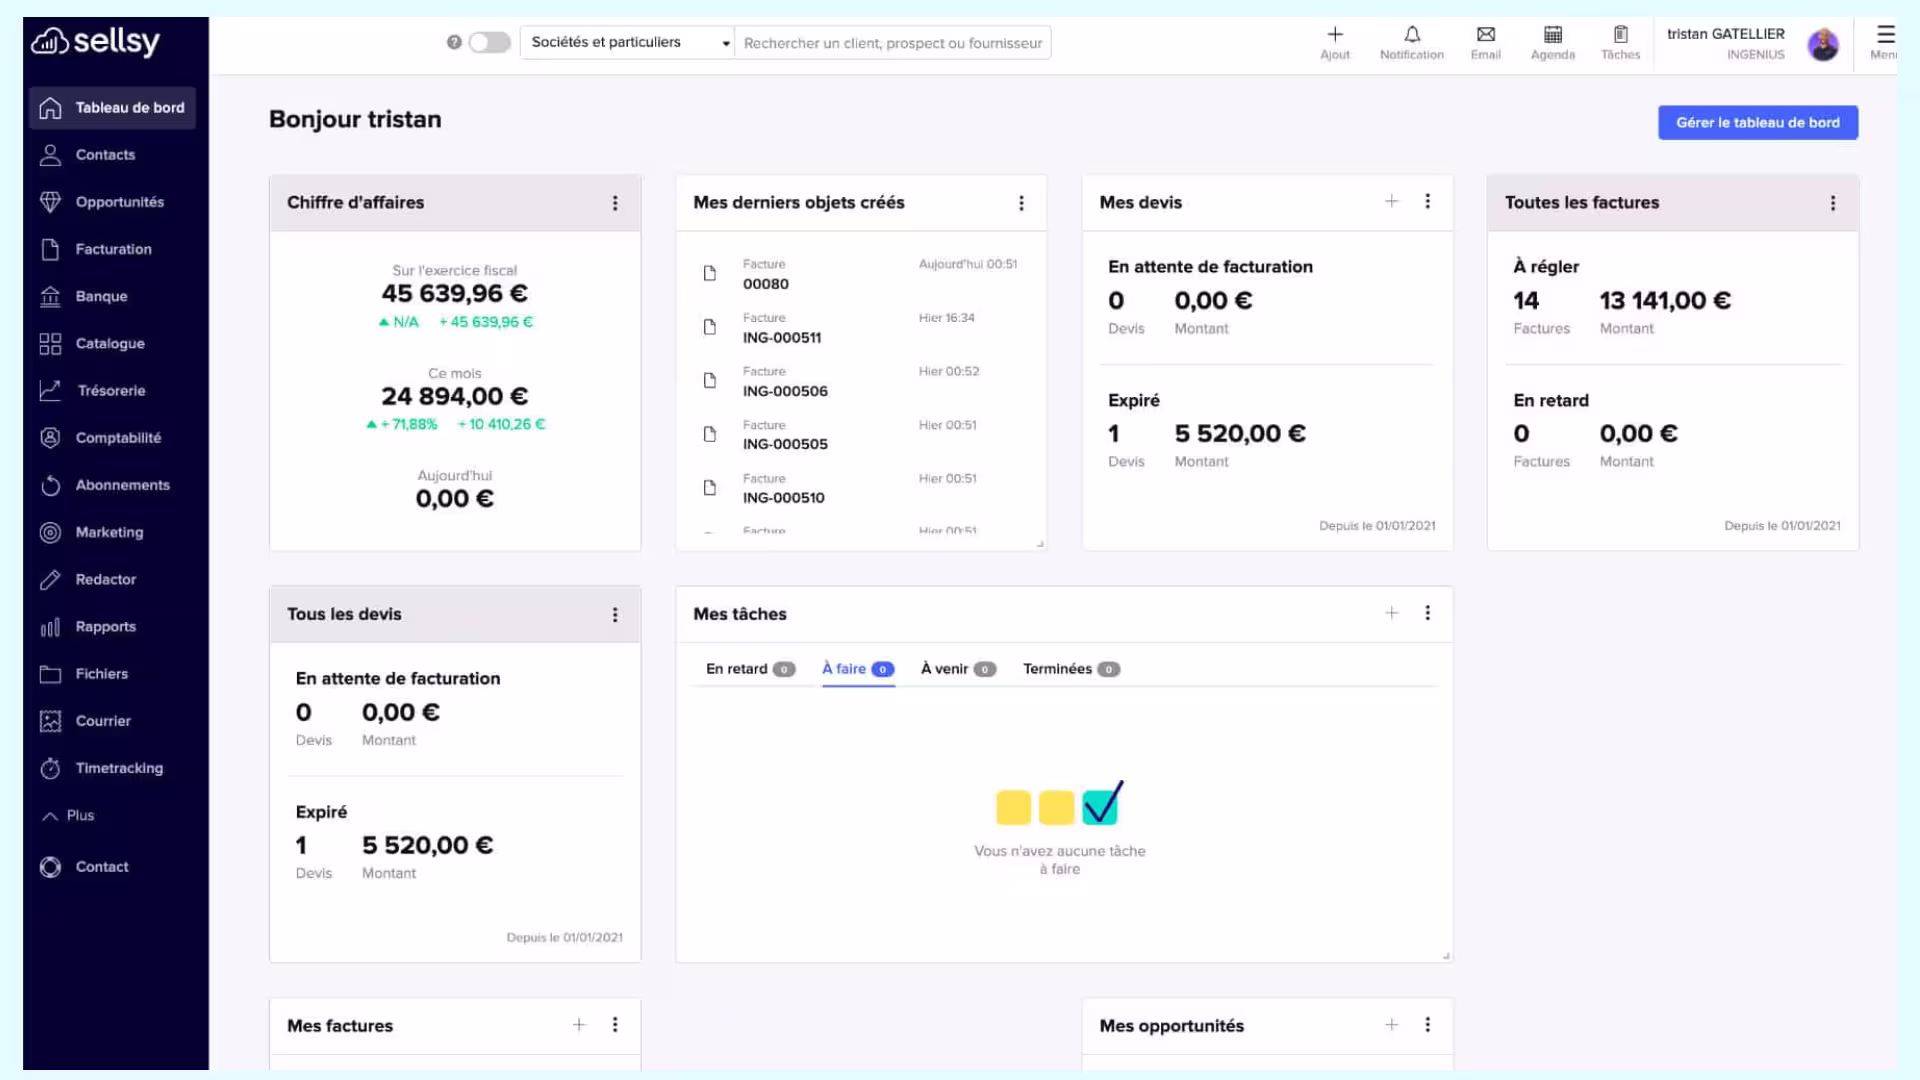
Task: Select the Terminées tasks tab
Action: point(1070,669)
